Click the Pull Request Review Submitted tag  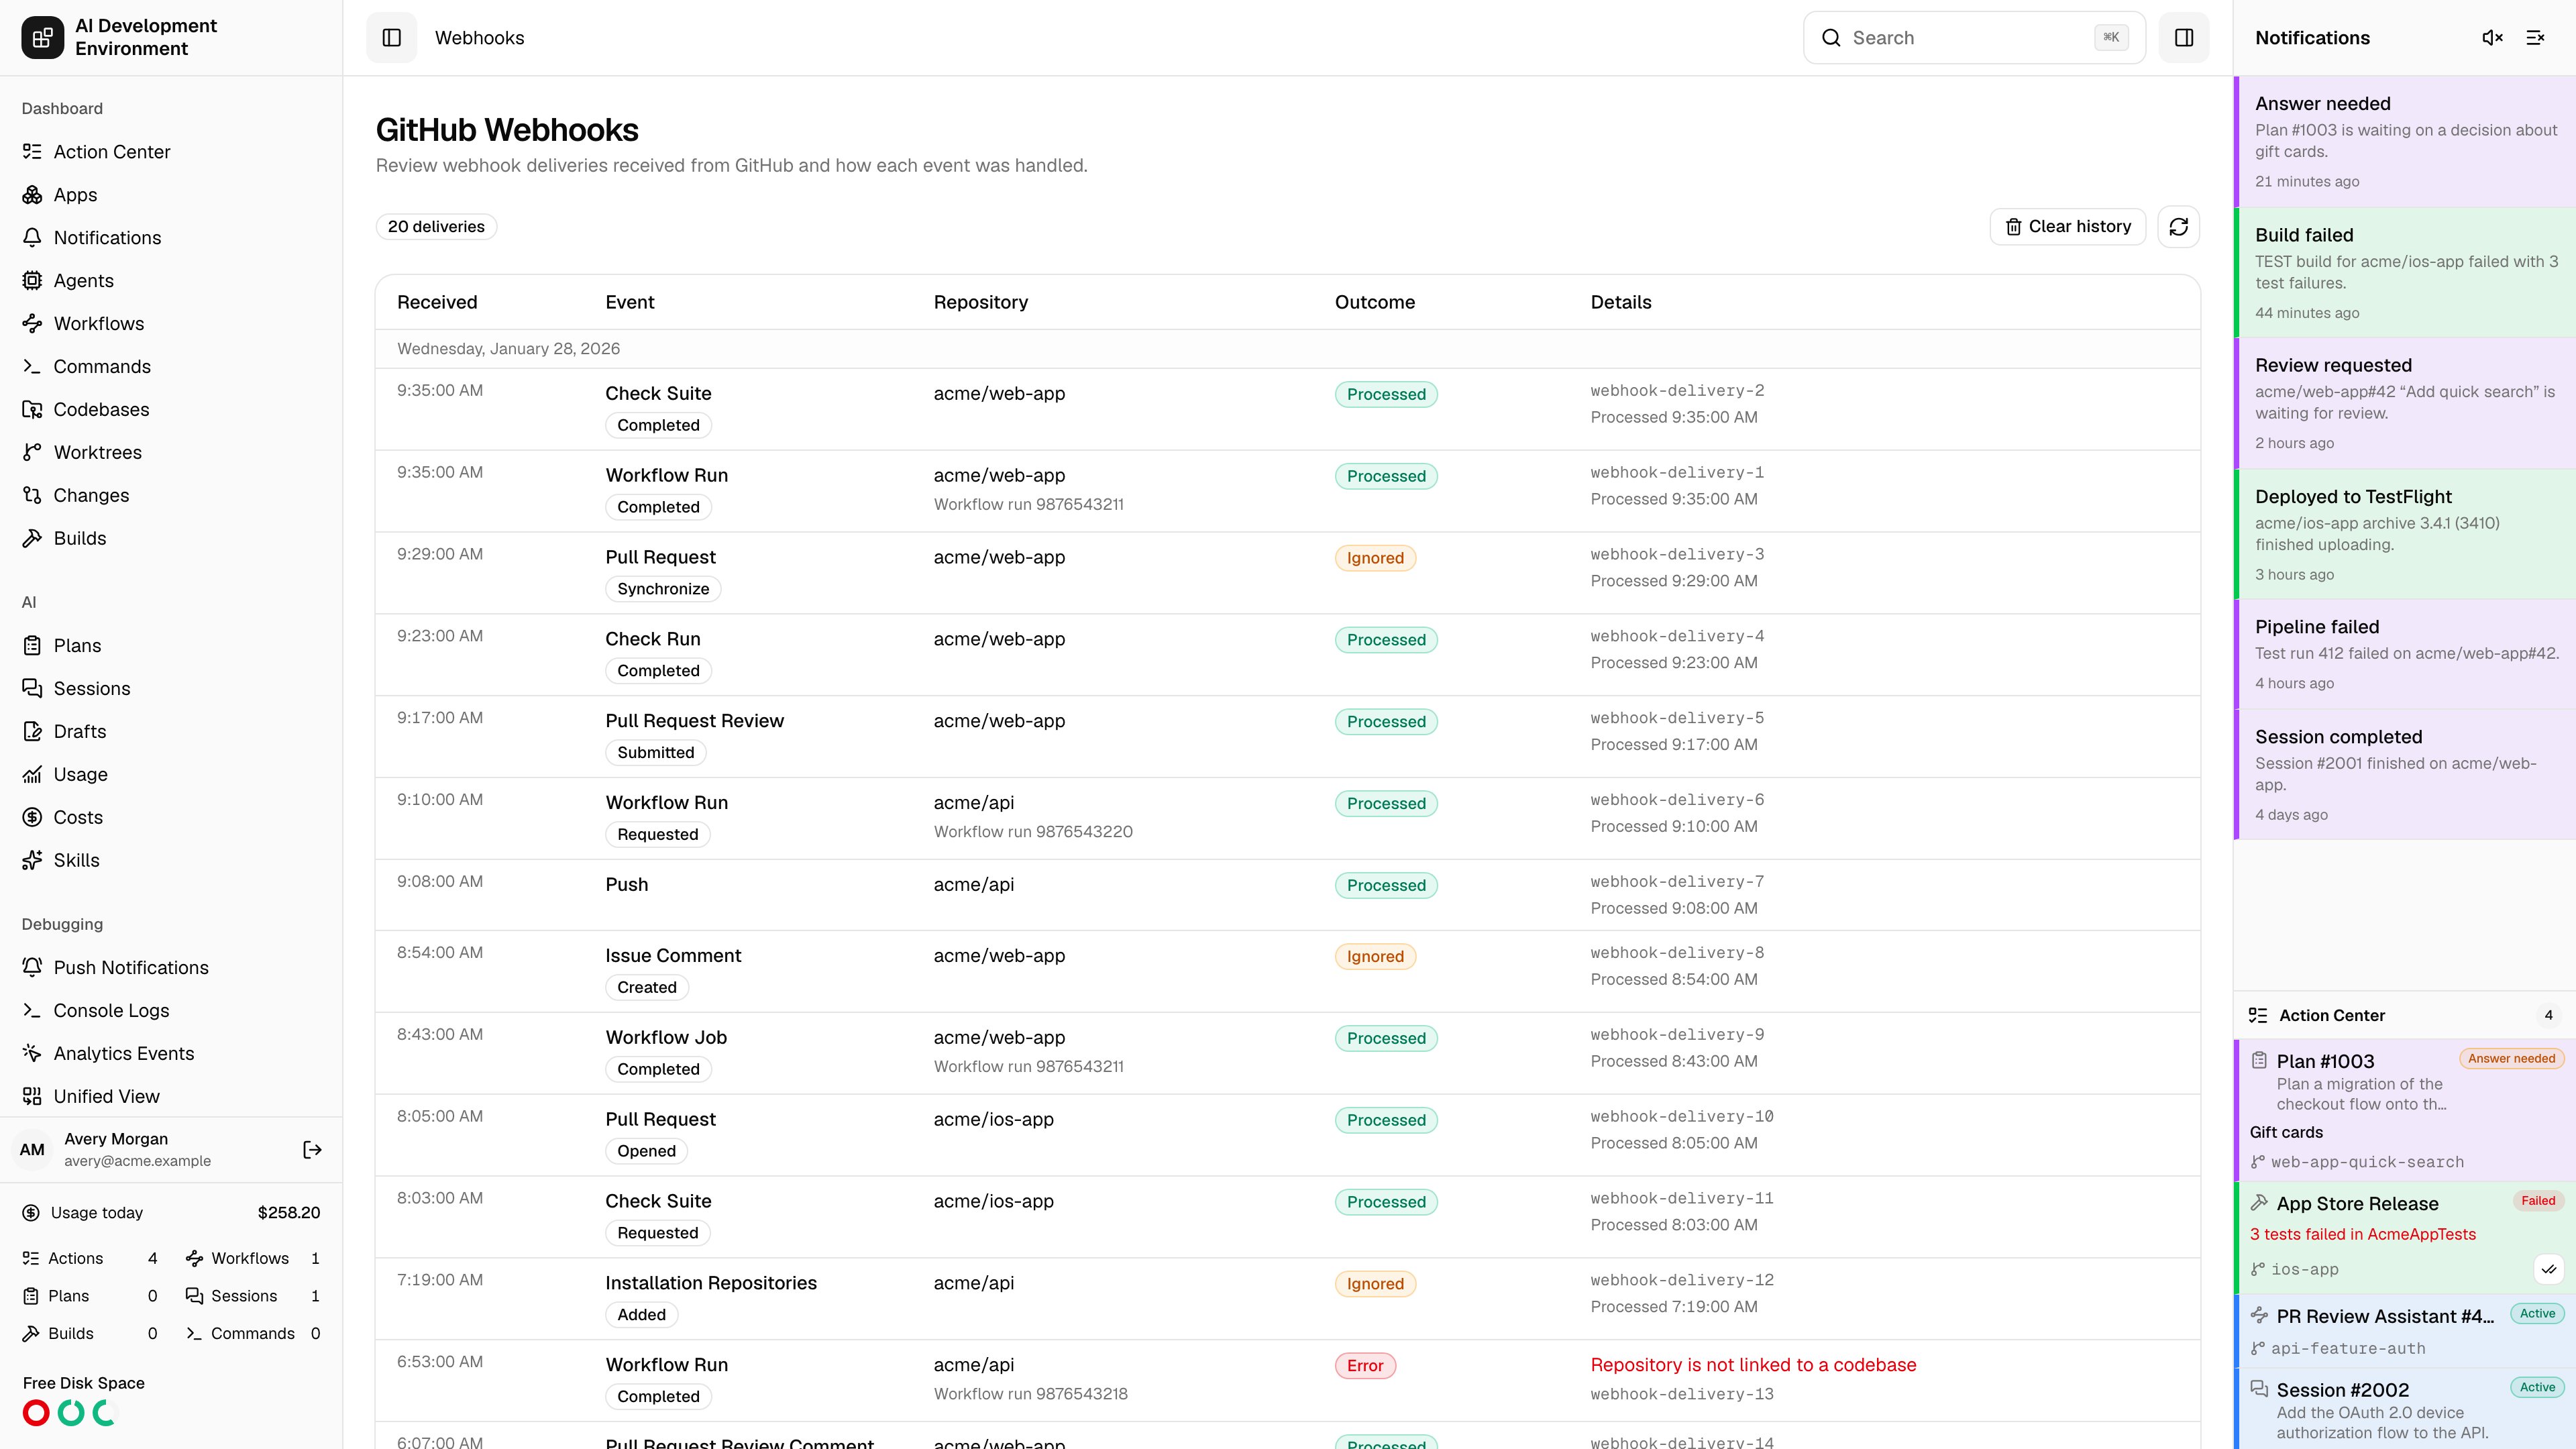(655, 754)
